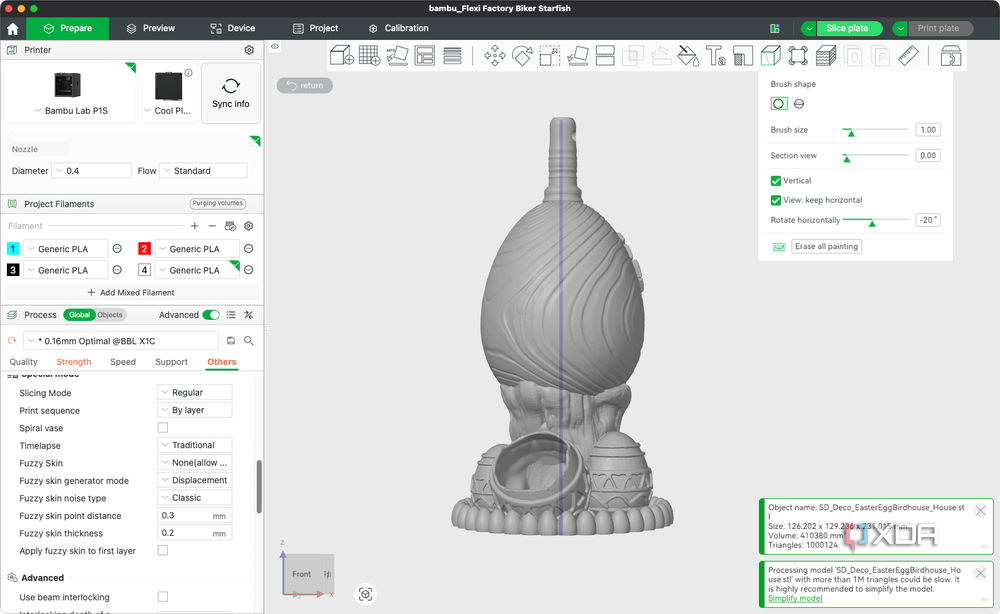Select the Lay on face tool
Screen dimensions: 1000x614
point(578,55)
